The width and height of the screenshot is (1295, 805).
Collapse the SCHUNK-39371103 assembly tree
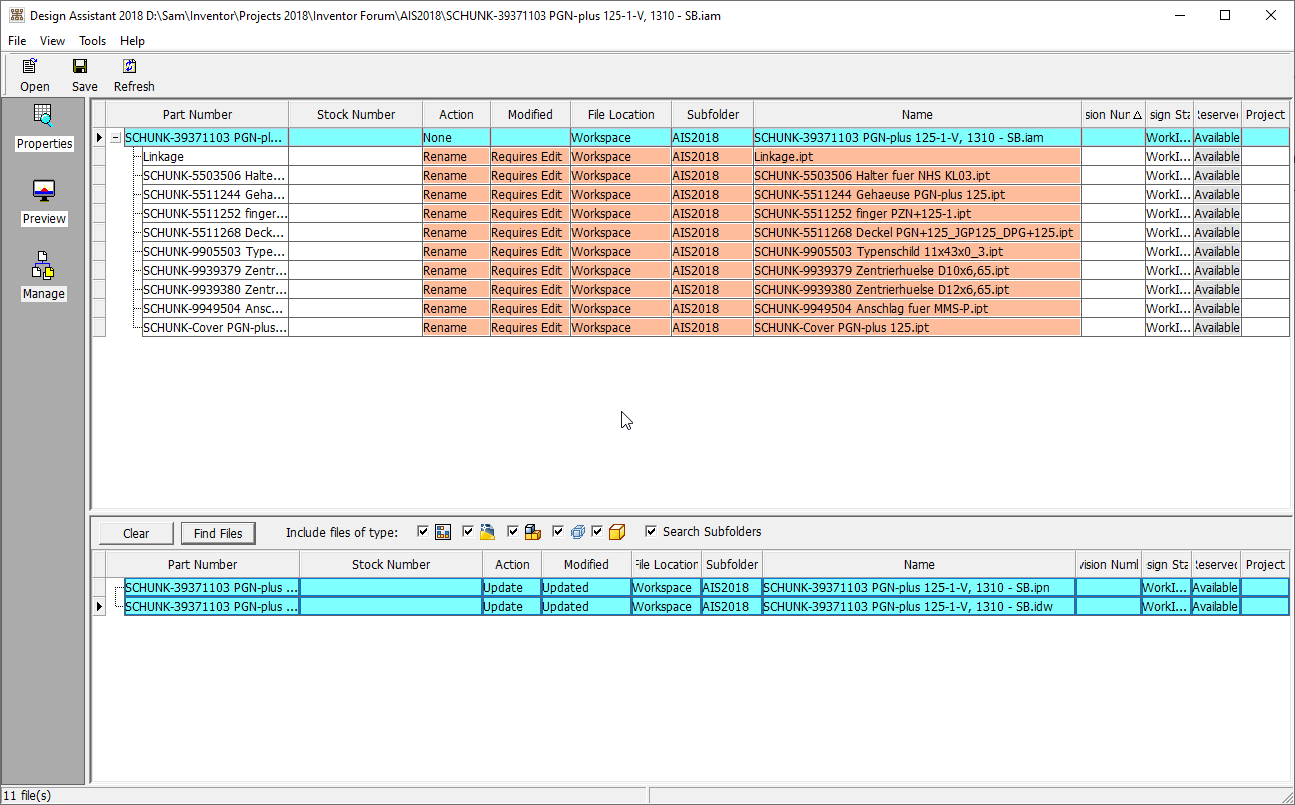coord(116,137)
